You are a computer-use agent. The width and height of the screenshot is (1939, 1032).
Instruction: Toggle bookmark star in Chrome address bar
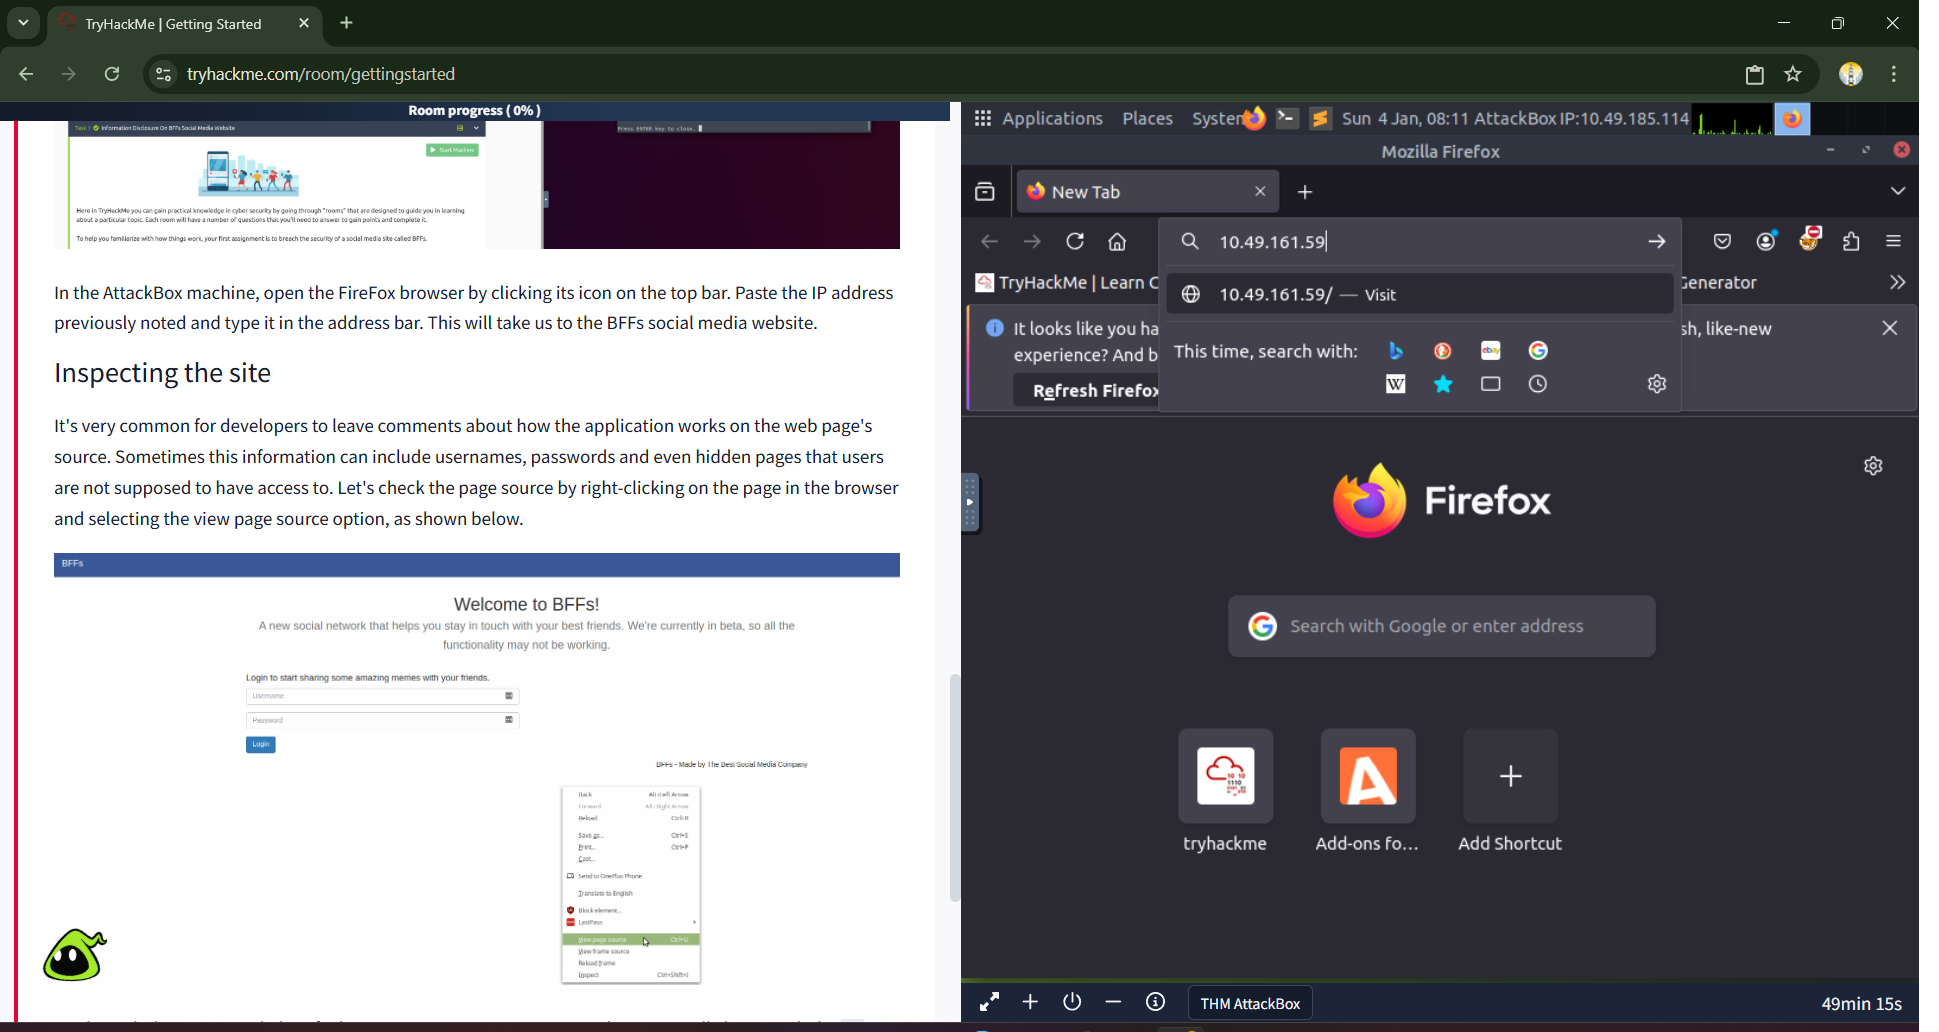(1793, 74)
